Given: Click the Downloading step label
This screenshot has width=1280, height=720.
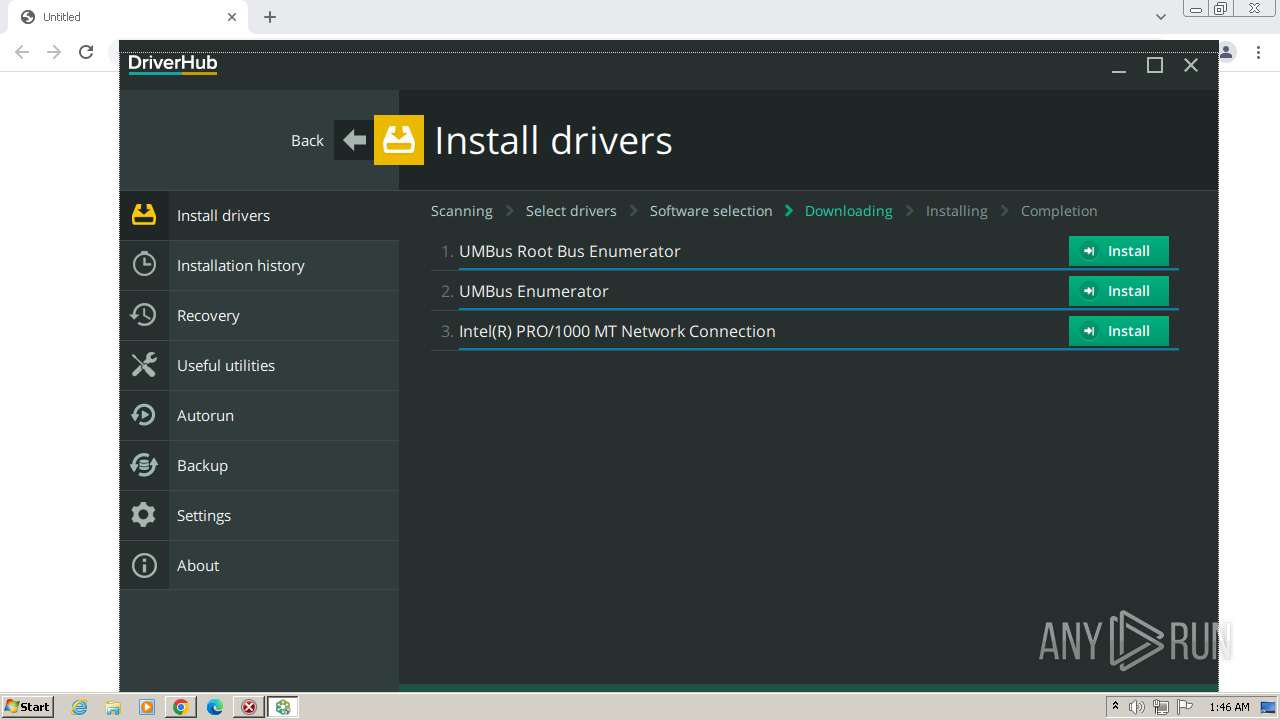Looking at the screenshot, I should point(848,211).
